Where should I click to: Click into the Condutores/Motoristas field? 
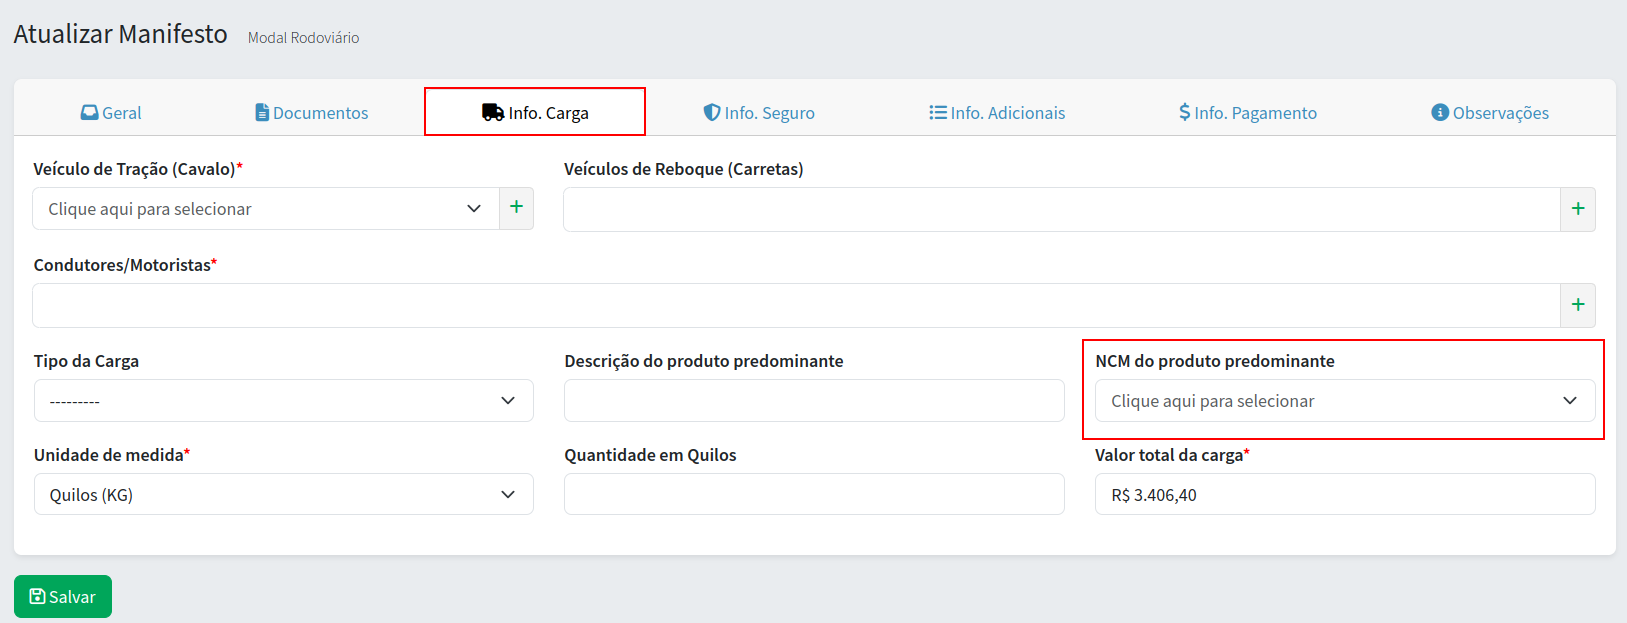click(x=796, y=305)
